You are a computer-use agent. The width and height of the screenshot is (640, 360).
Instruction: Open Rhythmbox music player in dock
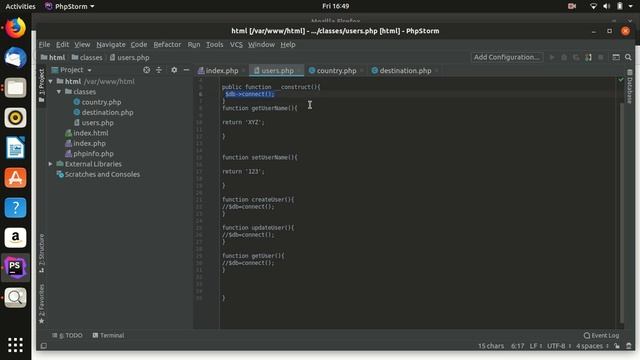click(16, 118)
